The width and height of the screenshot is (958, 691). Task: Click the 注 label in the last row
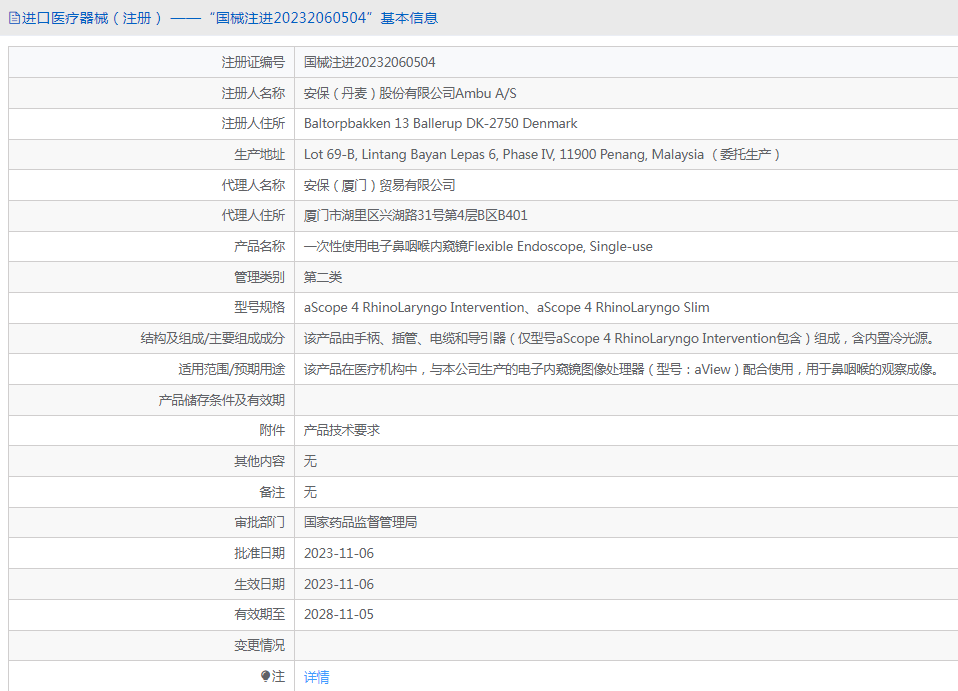(279, 676)
